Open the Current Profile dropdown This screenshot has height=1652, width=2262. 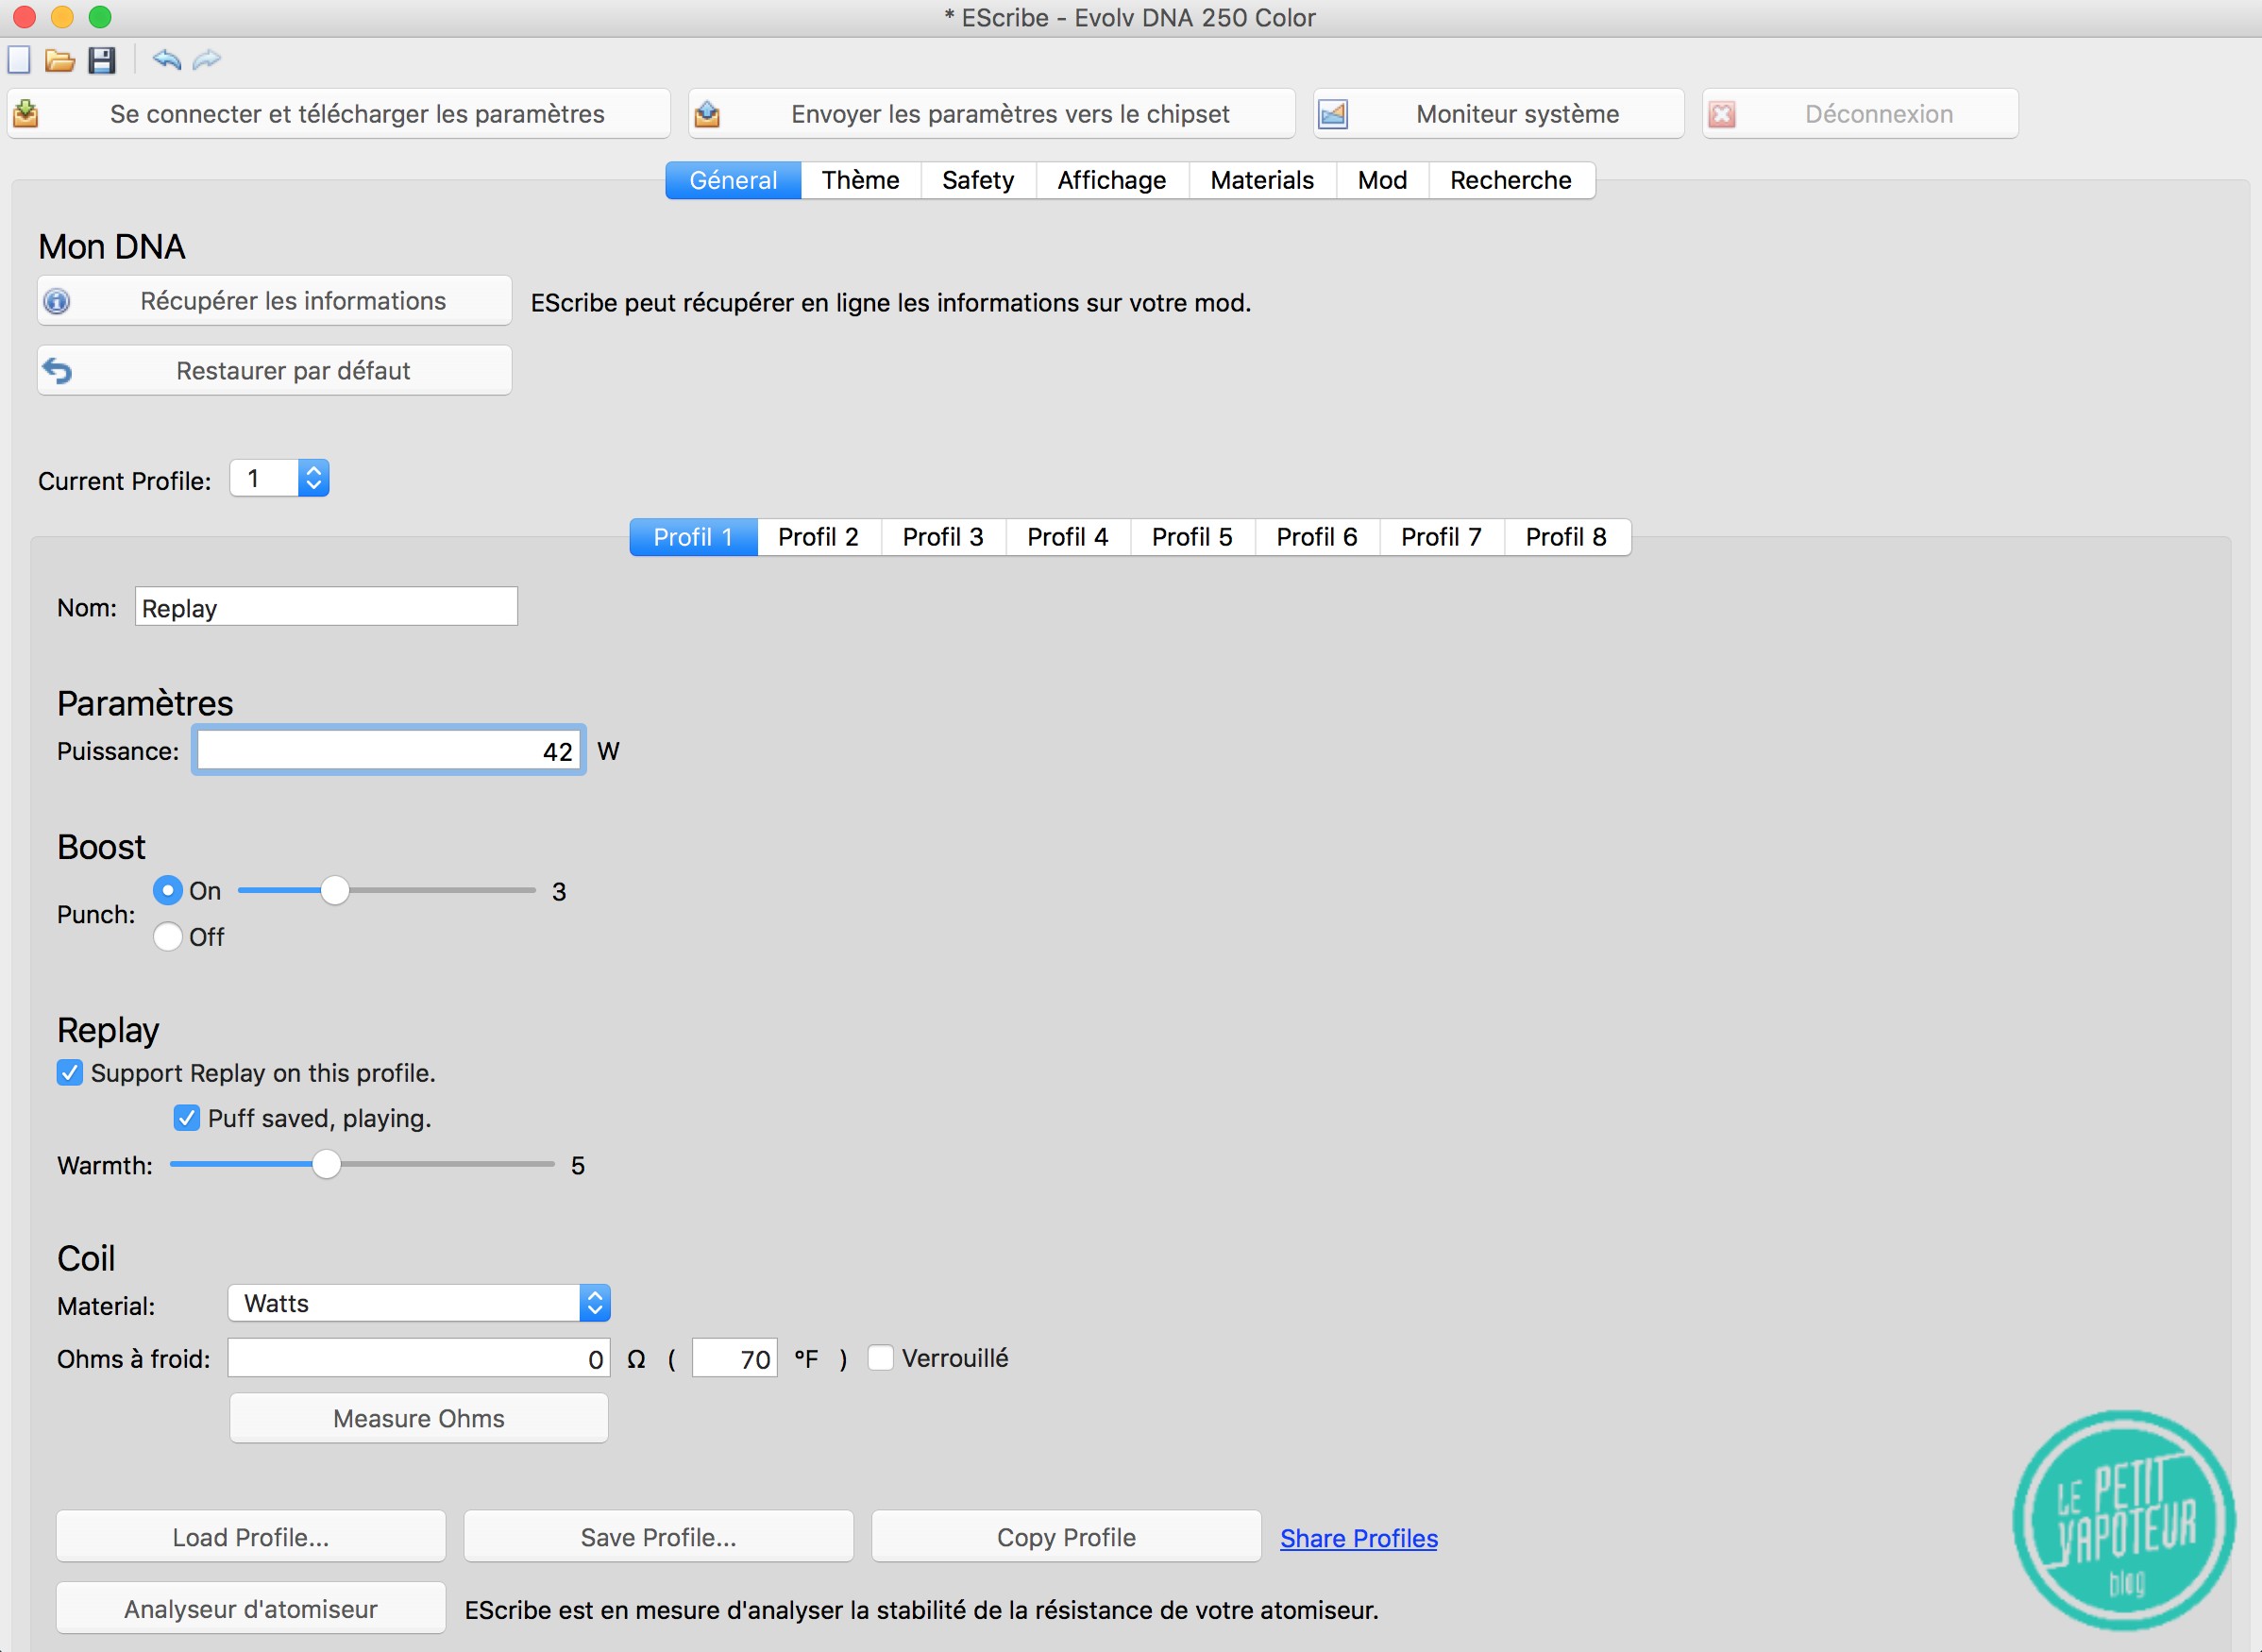(x=280, y=479)
